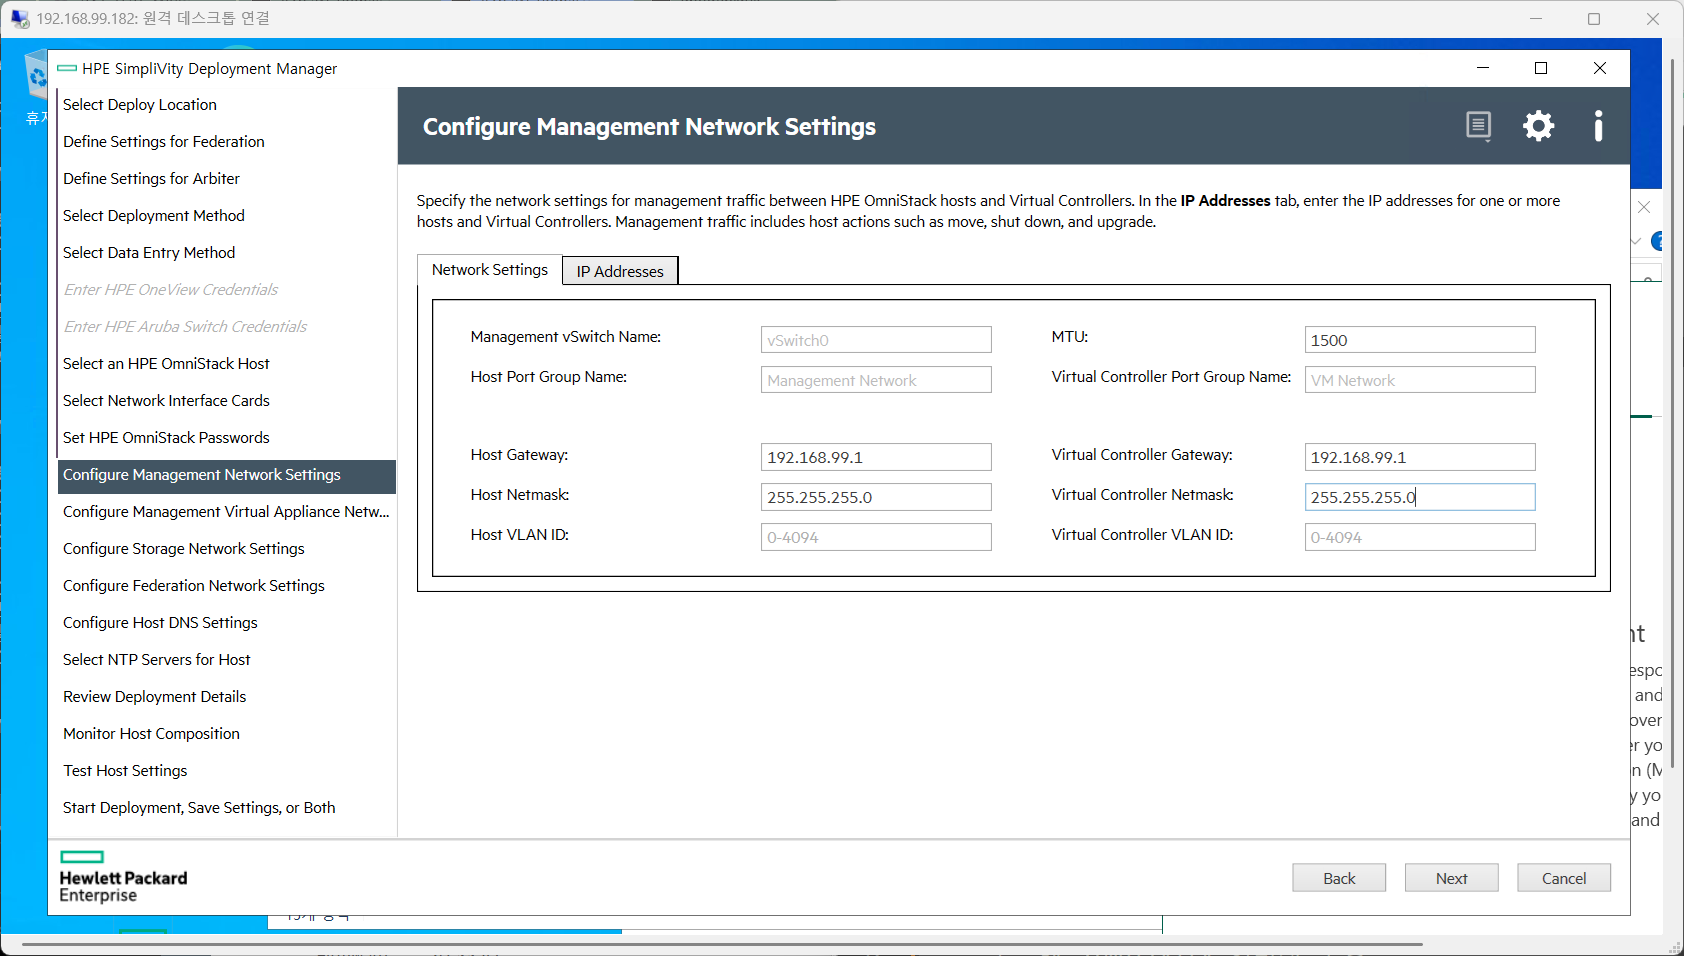Click the remote desktop horizontal scrollbar
The image size is (1684, 956).
tap(722, 943)
